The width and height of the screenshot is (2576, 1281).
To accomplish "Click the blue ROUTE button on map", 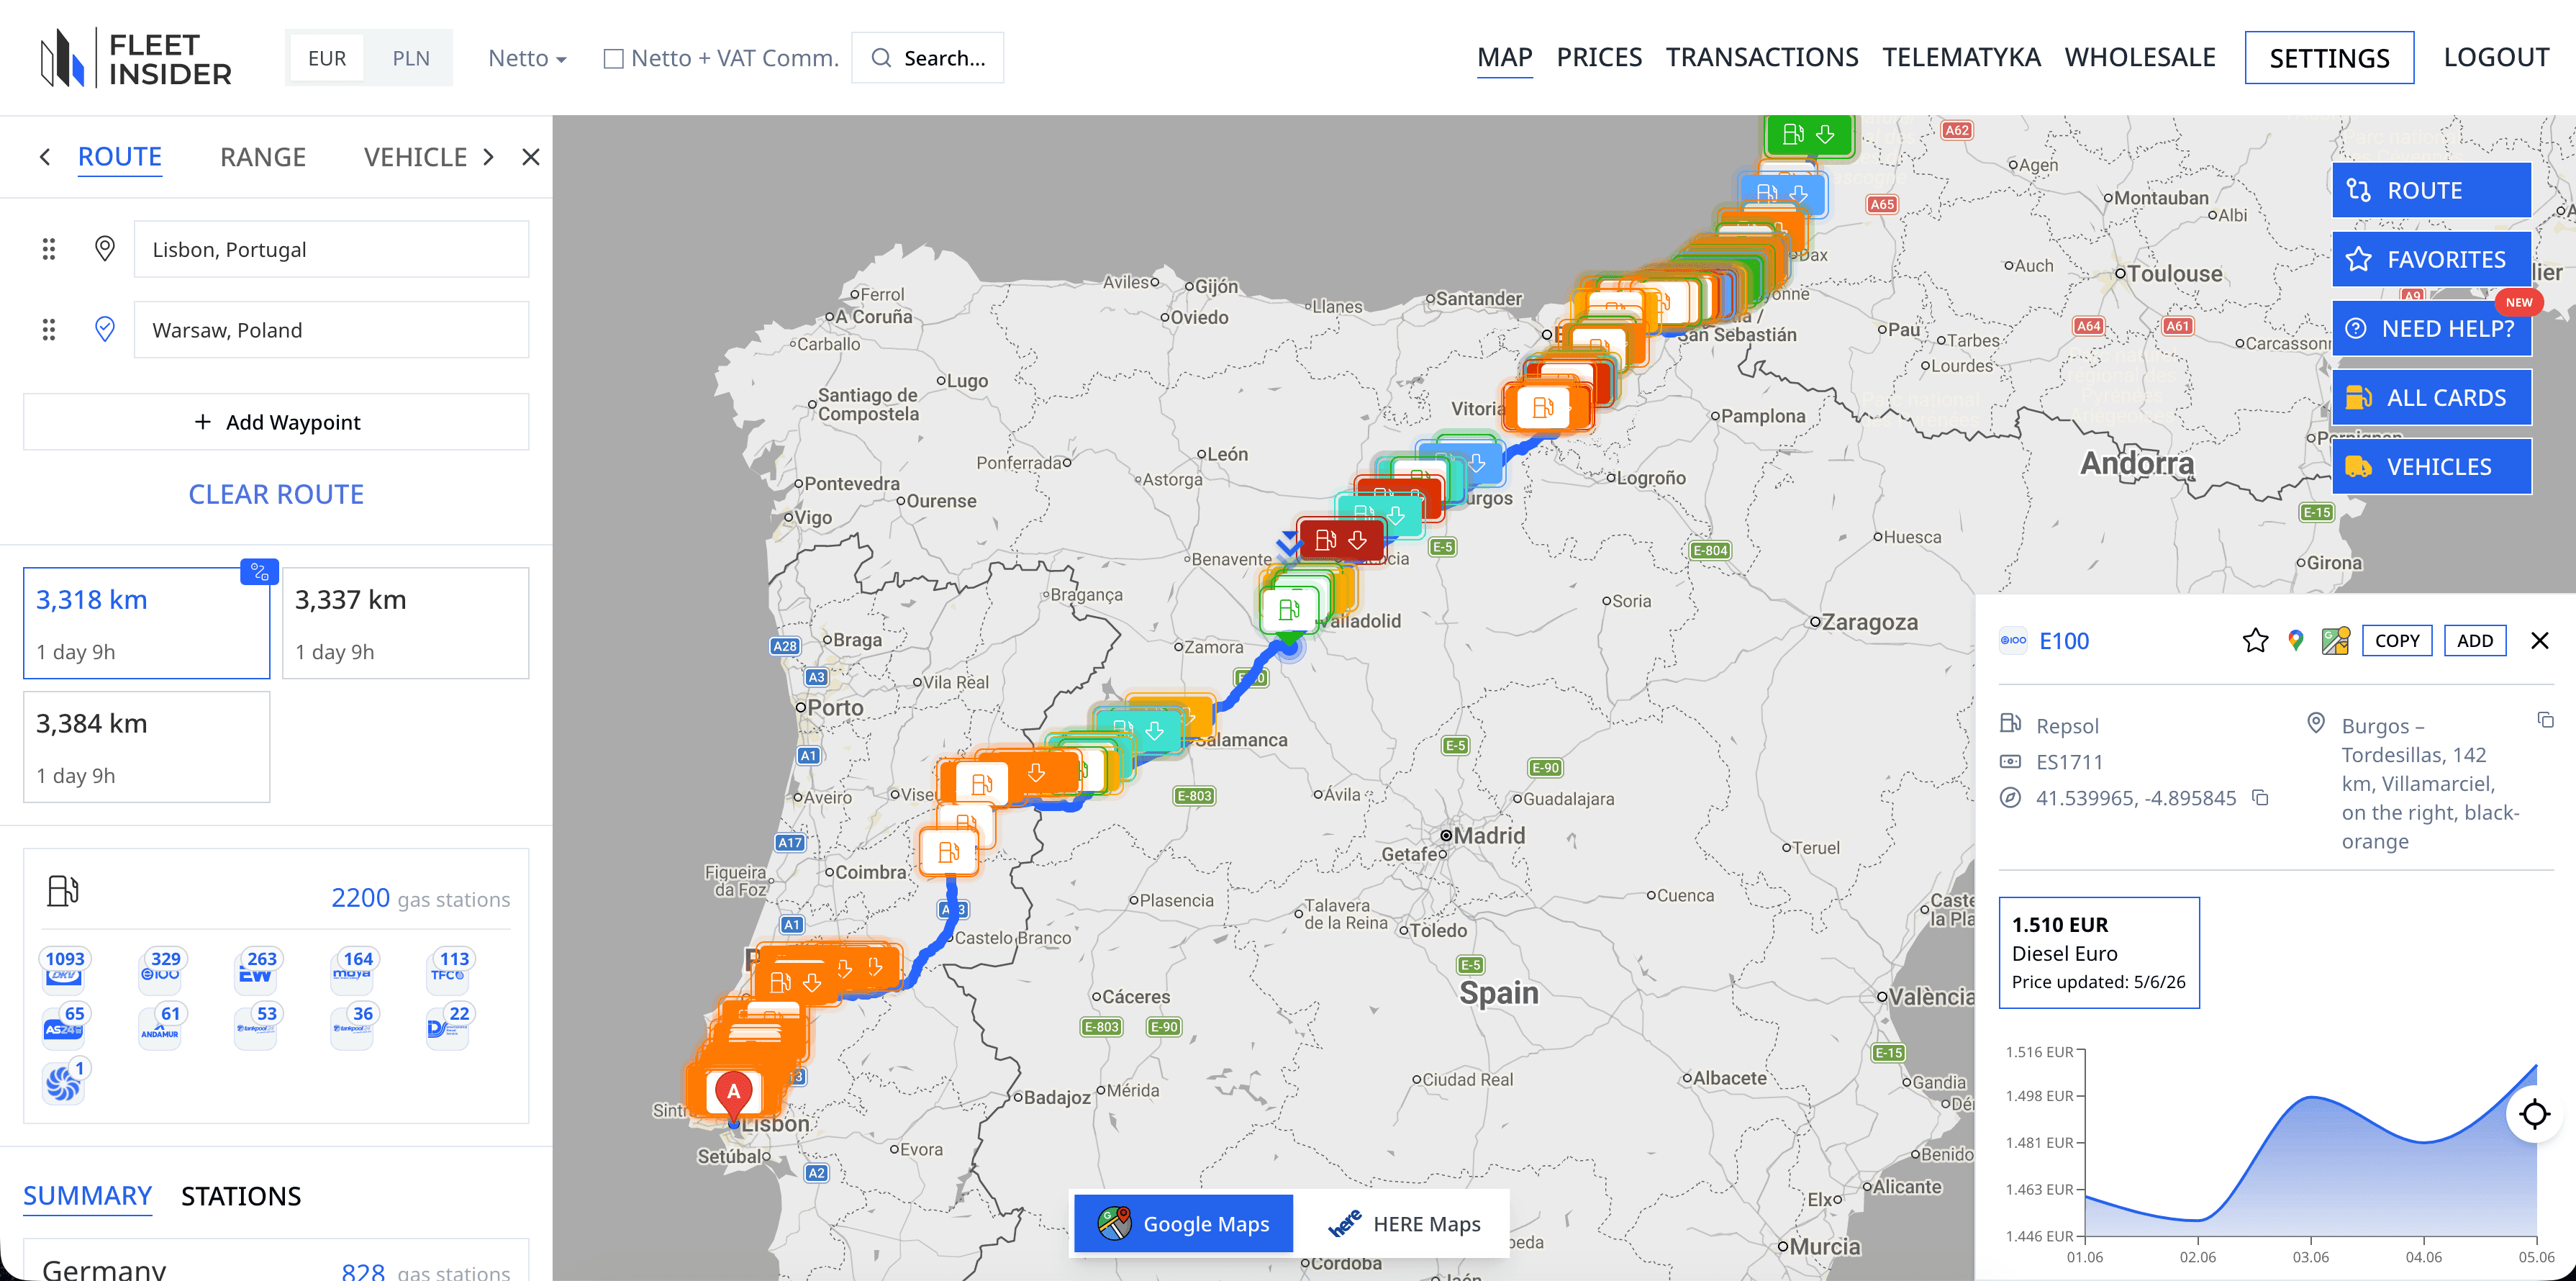I will click(2431, 190).
